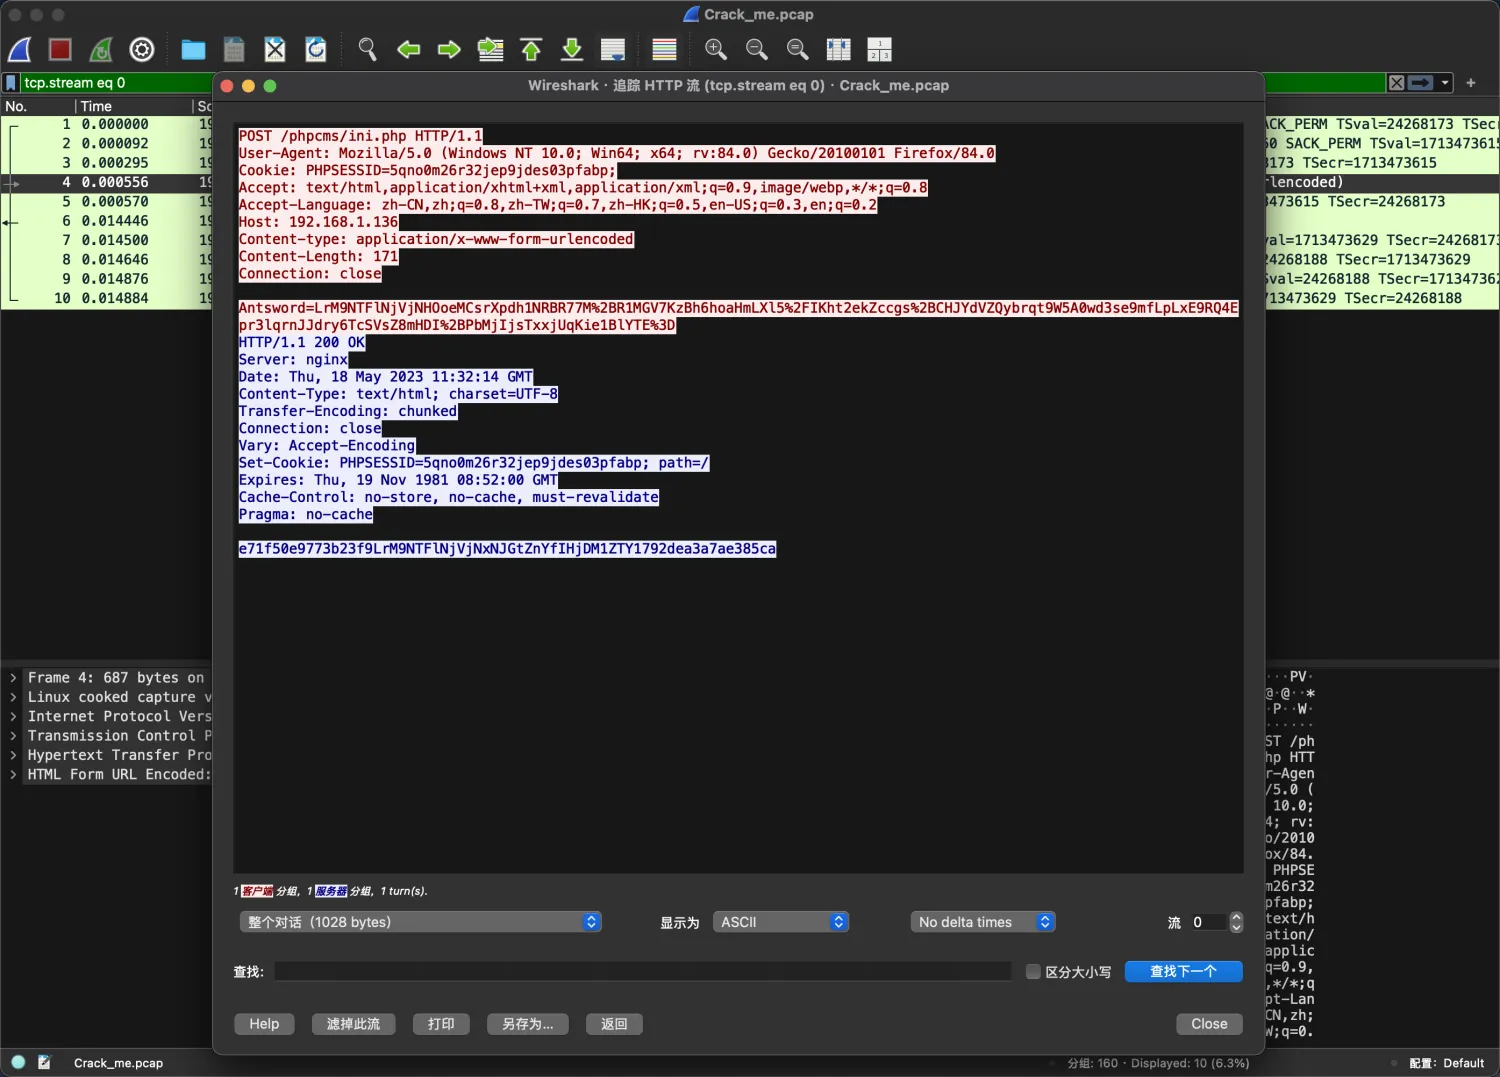Go forward with the green right arrow

(449, 49)
